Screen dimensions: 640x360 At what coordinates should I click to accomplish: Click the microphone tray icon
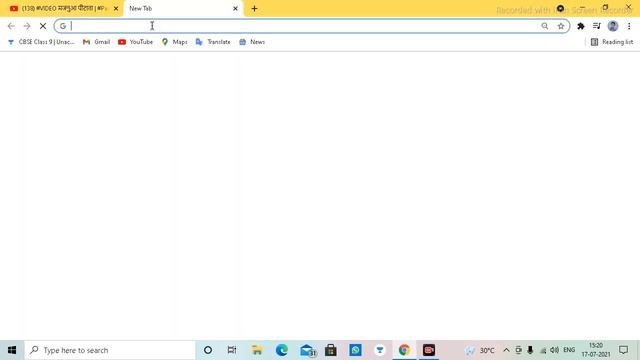(x=530, y=350)
